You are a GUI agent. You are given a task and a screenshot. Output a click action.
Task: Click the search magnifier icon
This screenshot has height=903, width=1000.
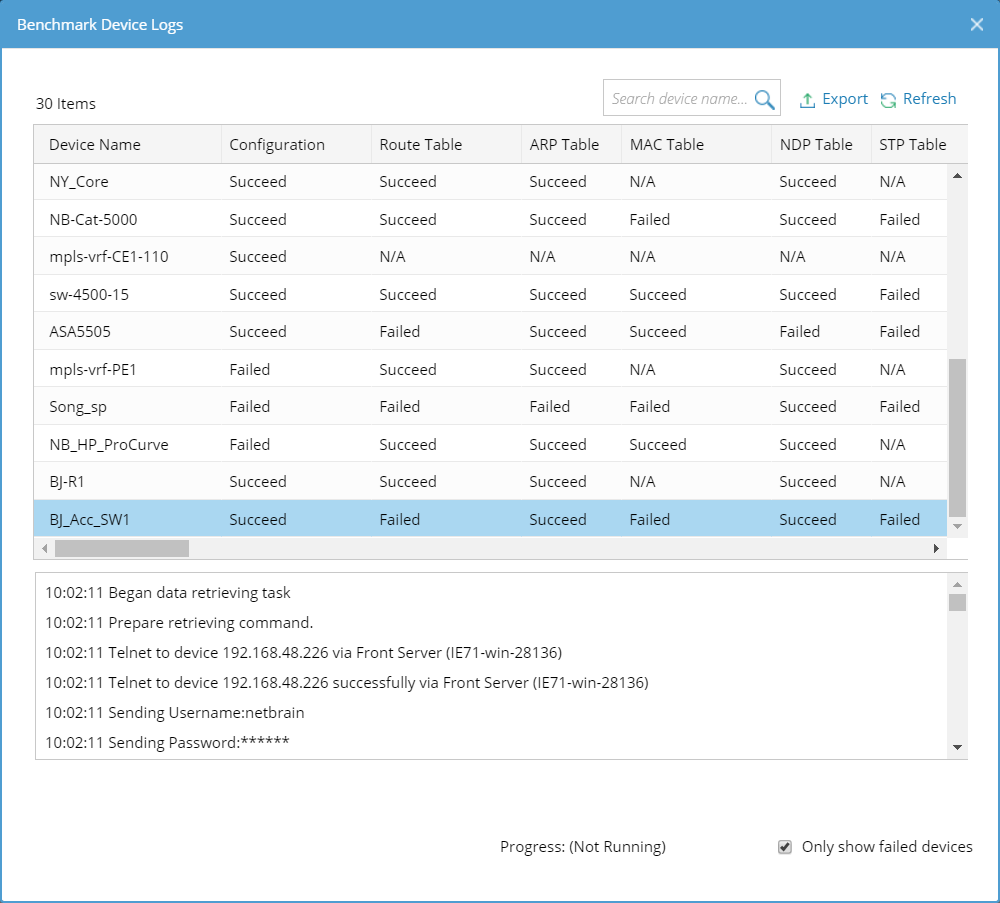coord(765,99)
